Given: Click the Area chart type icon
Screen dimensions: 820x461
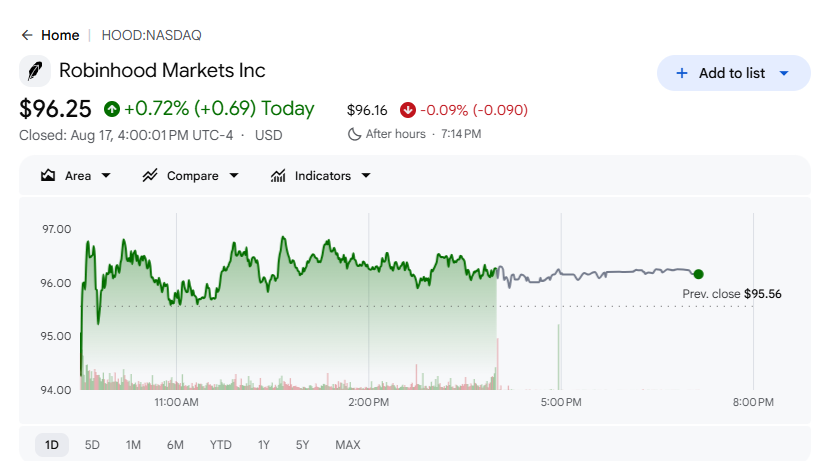Looking at the screenshot, I should click(x=48, y=176).
